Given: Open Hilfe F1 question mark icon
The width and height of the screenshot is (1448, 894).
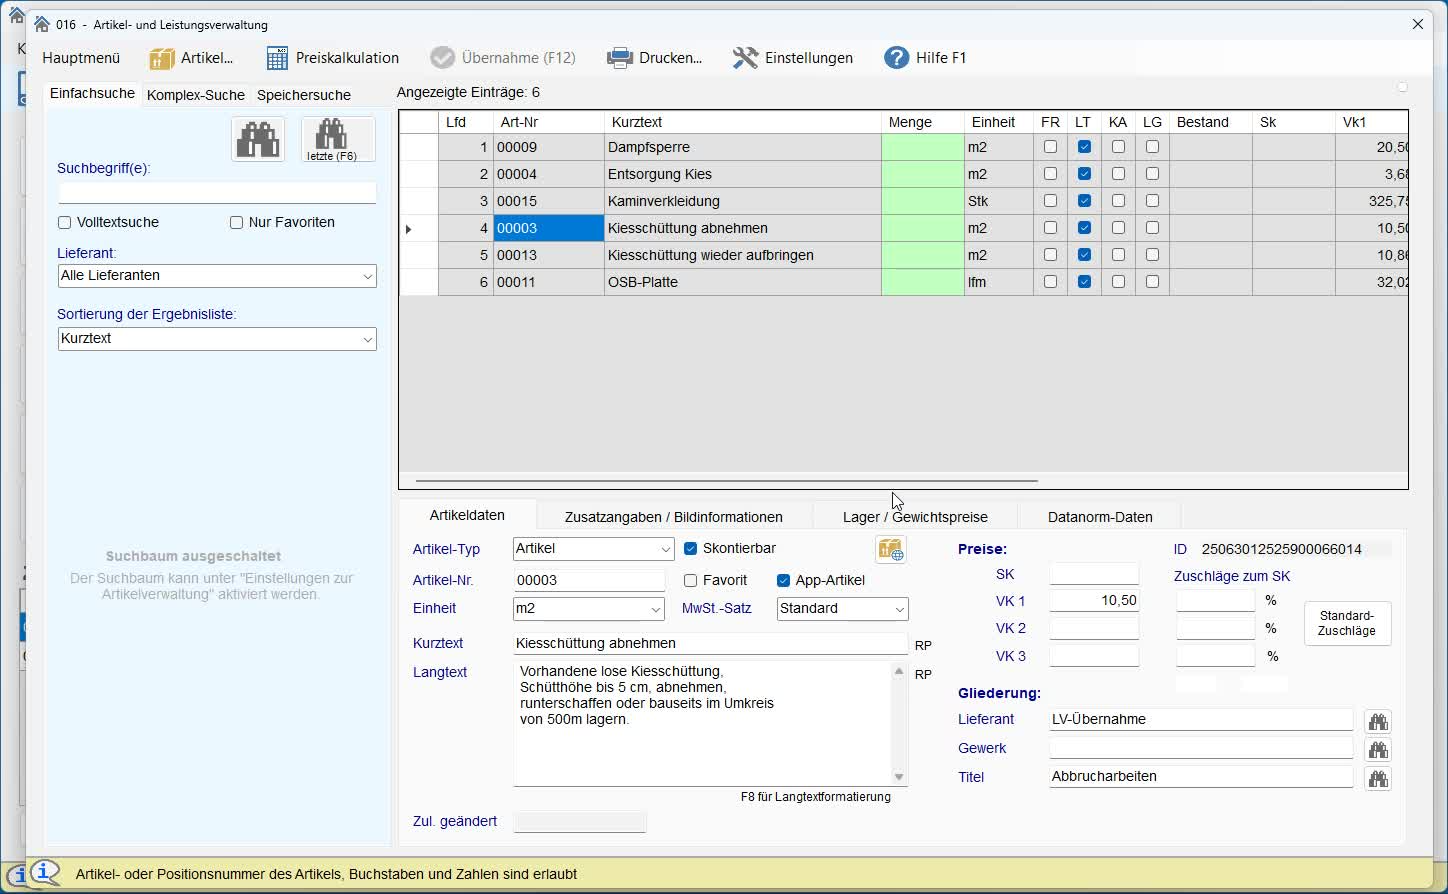Looking at the screenshot, I should point(896,58).
